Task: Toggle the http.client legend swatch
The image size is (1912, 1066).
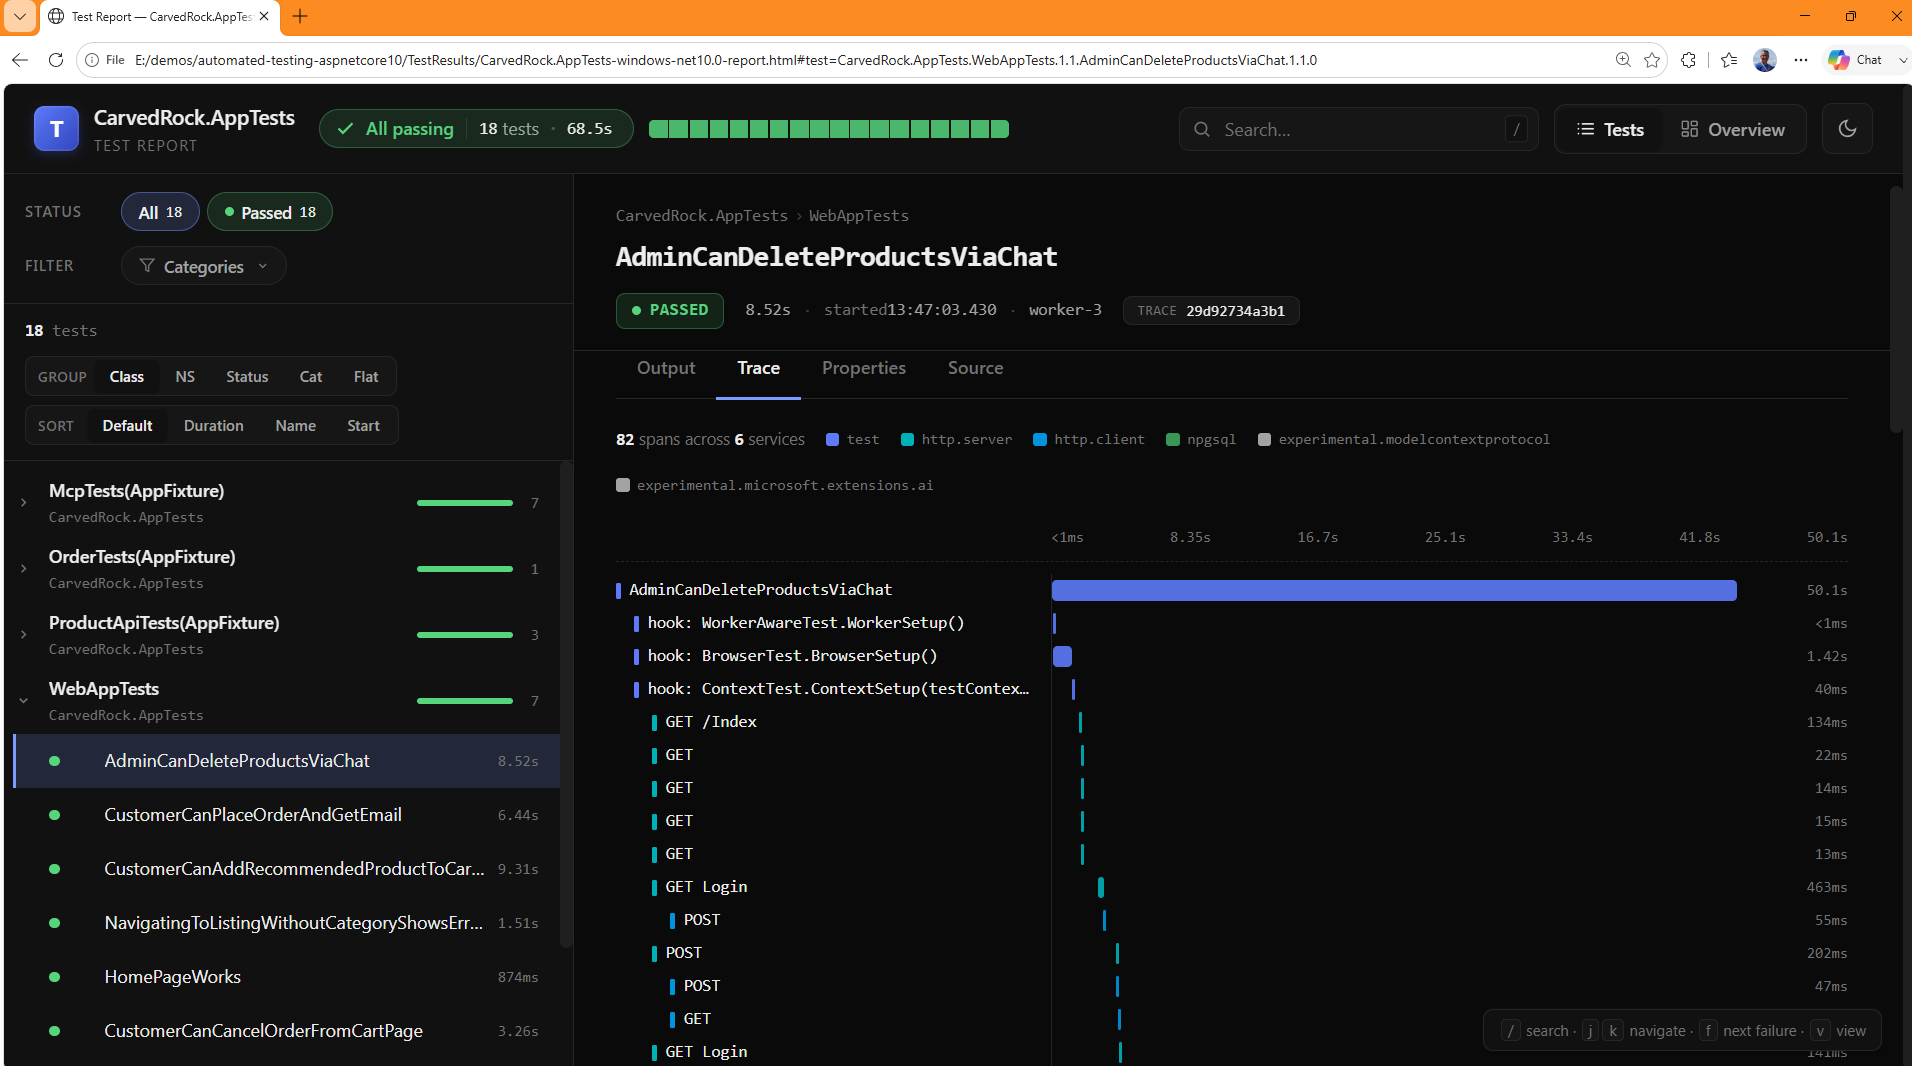Action: pos(1040,440)
